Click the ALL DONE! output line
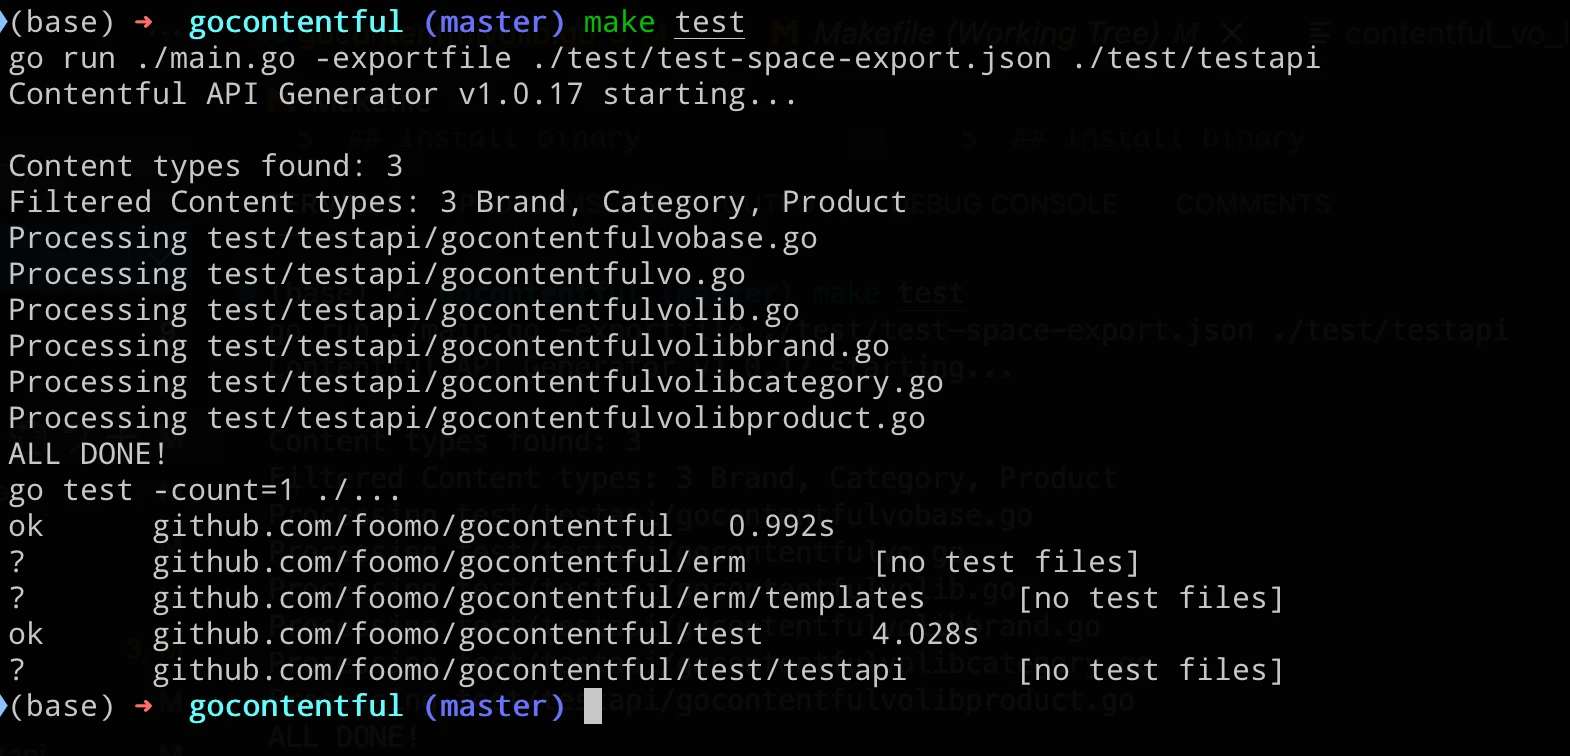 tap(88, 454)
